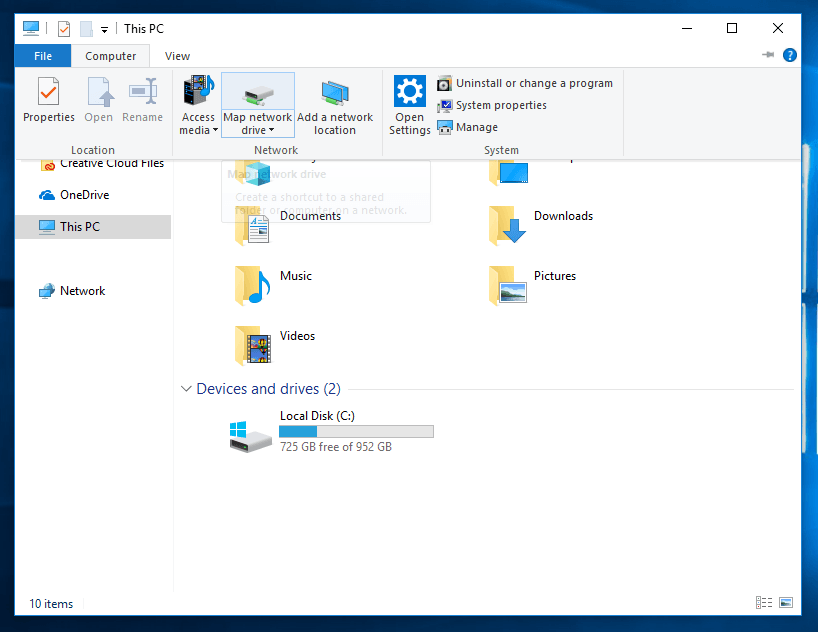
Task: Click the Local Disk (C:) usage bar
Action: [x=356, y=431]
